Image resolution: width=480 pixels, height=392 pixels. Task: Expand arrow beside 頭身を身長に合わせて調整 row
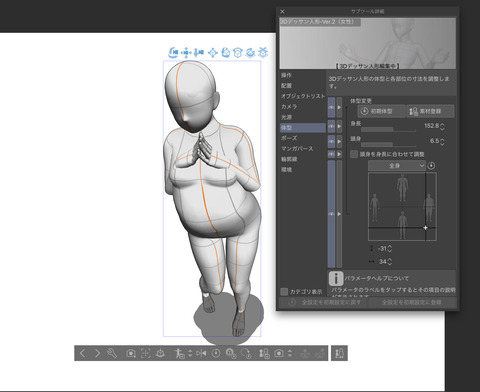pyautogui.click(x=339, y=154)
